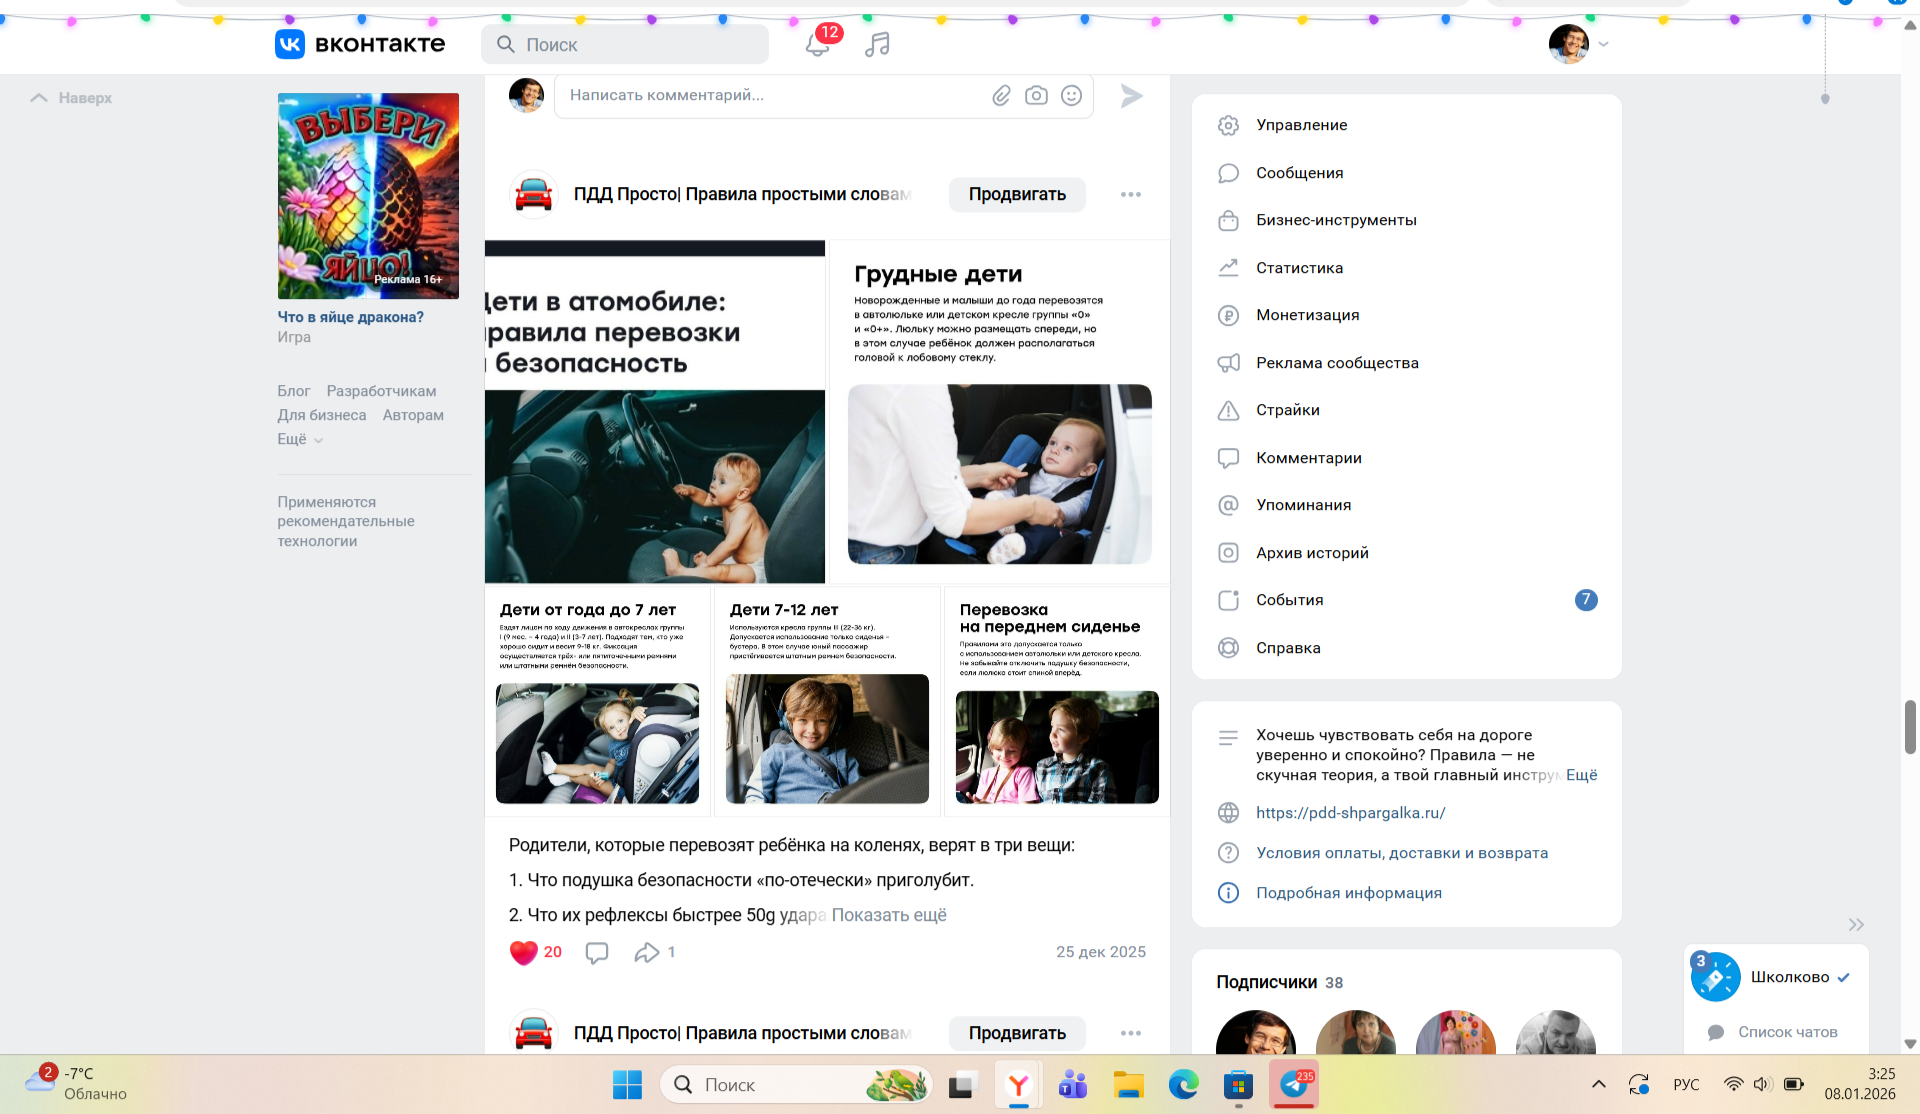The height and width of the screenshot is (1114, 1920).
Task: Click the camera icon in comment field
Action: [x=1036, y=96]
